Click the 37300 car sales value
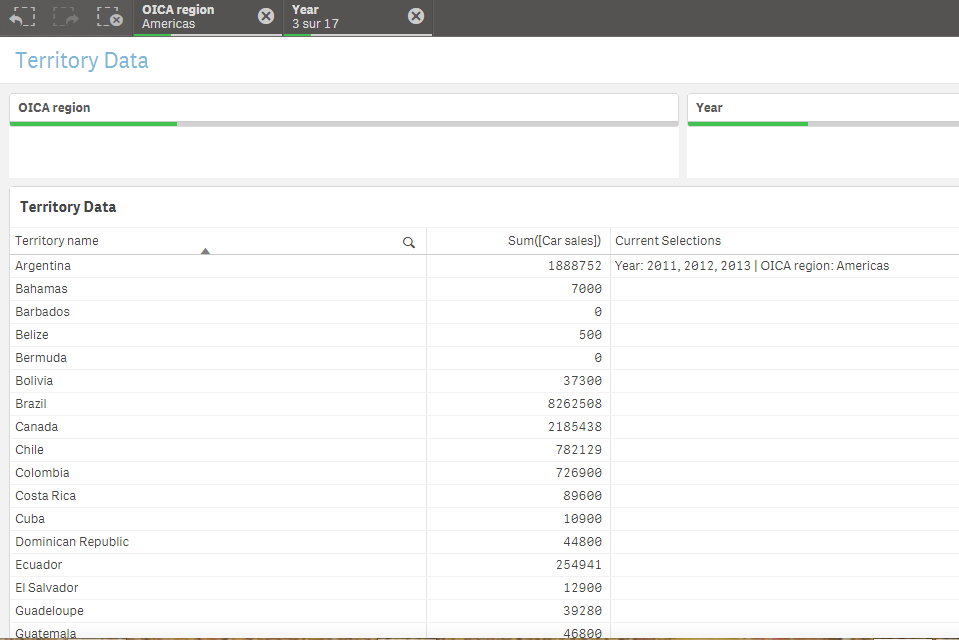Viewport: 959px width, 640px height. (582, 381)
